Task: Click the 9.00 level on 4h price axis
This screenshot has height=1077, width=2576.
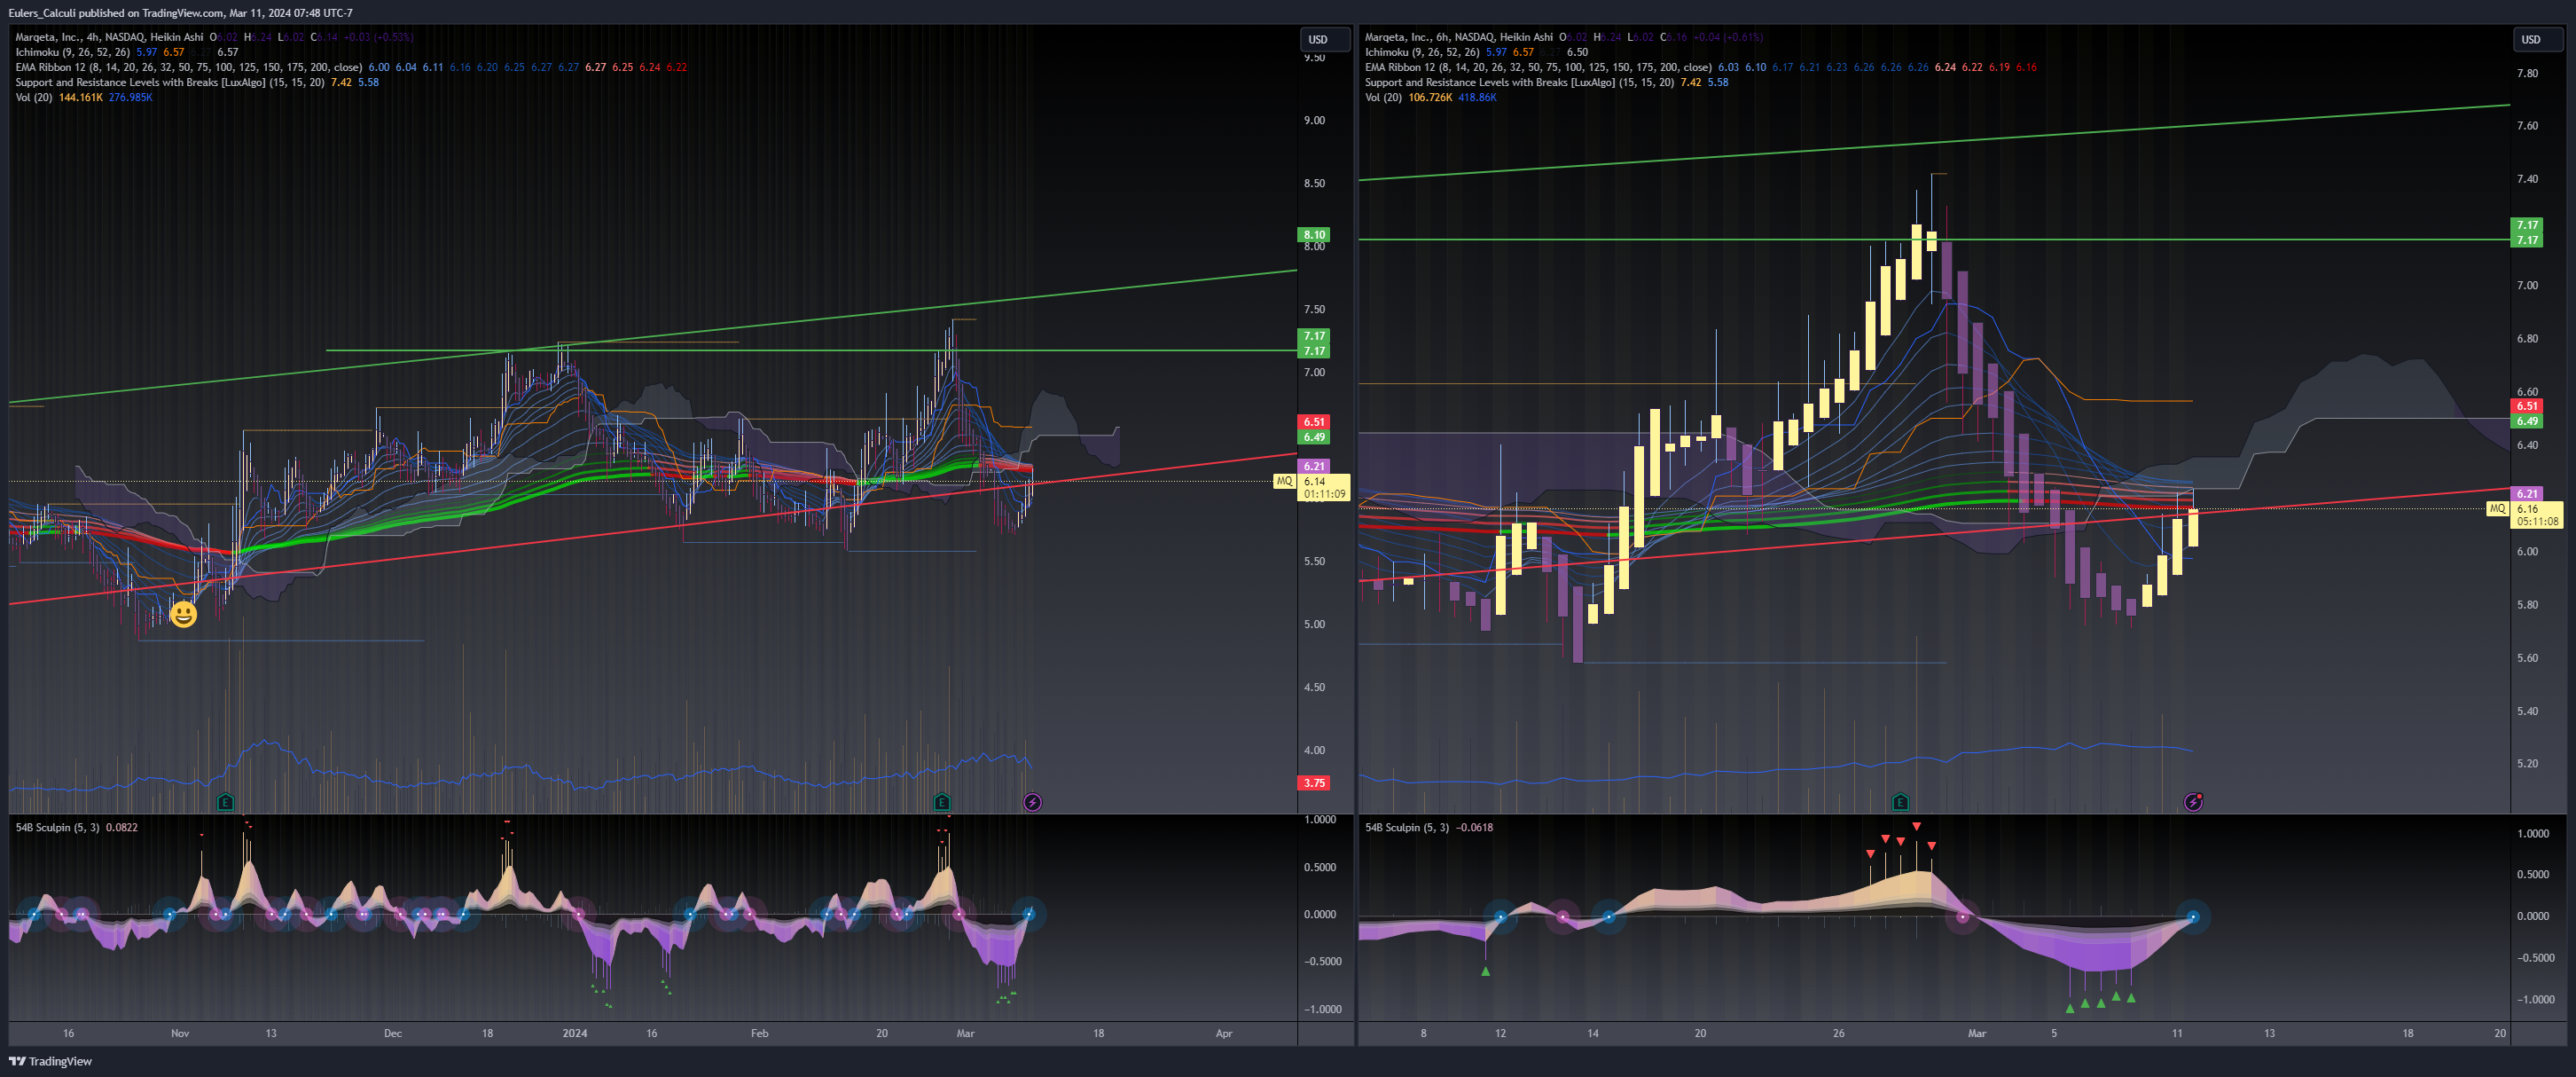Action: [x=1314, y=120]
